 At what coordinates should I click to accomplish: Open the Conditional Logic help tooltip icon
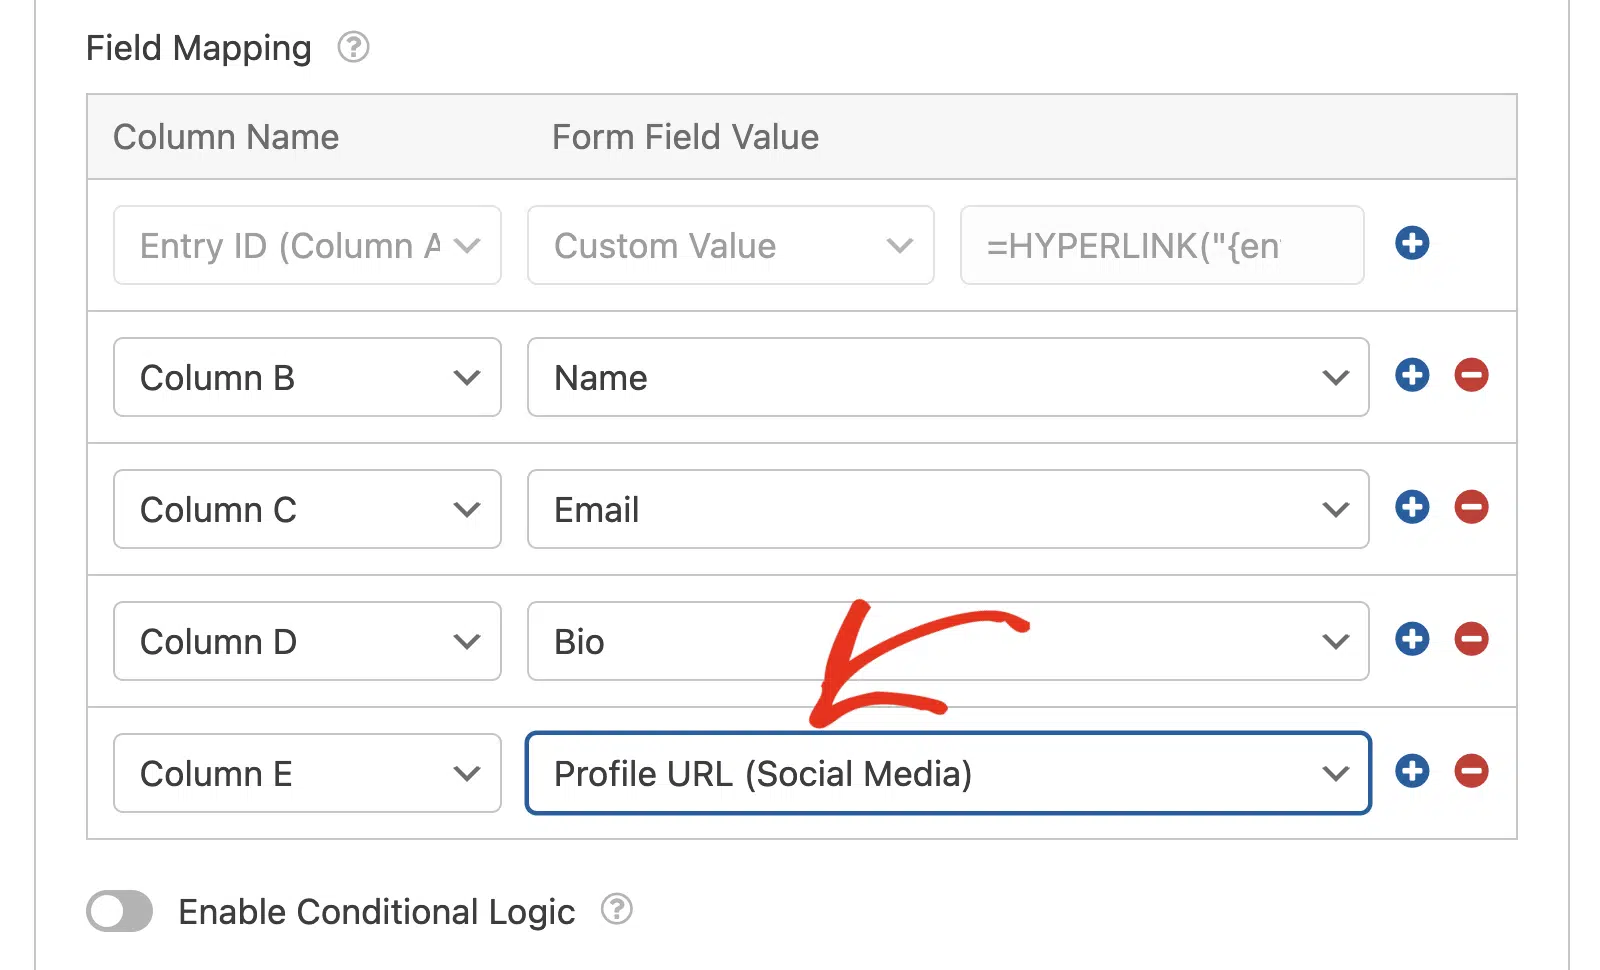click(x=617, y=909)
